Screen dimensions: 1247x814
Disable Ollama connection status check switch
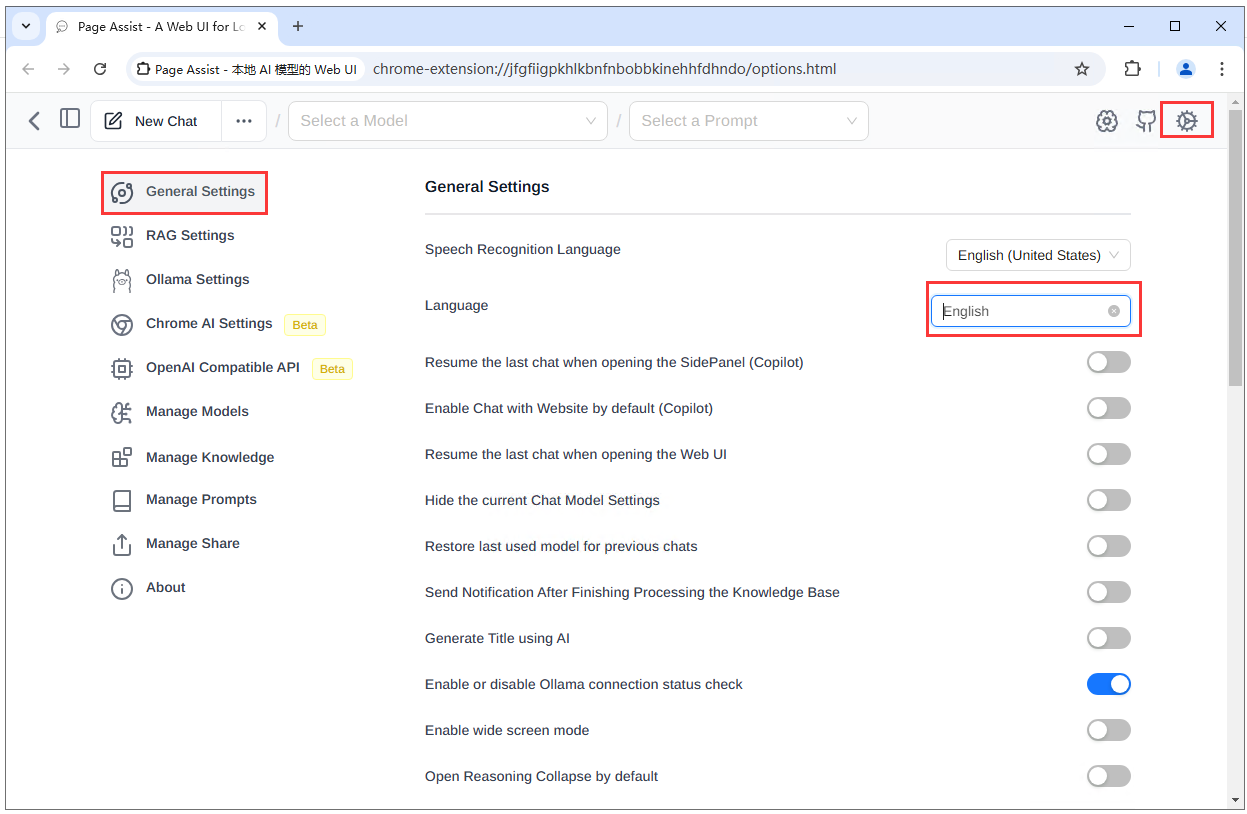pyautogui.click(x=1109, y=684)
